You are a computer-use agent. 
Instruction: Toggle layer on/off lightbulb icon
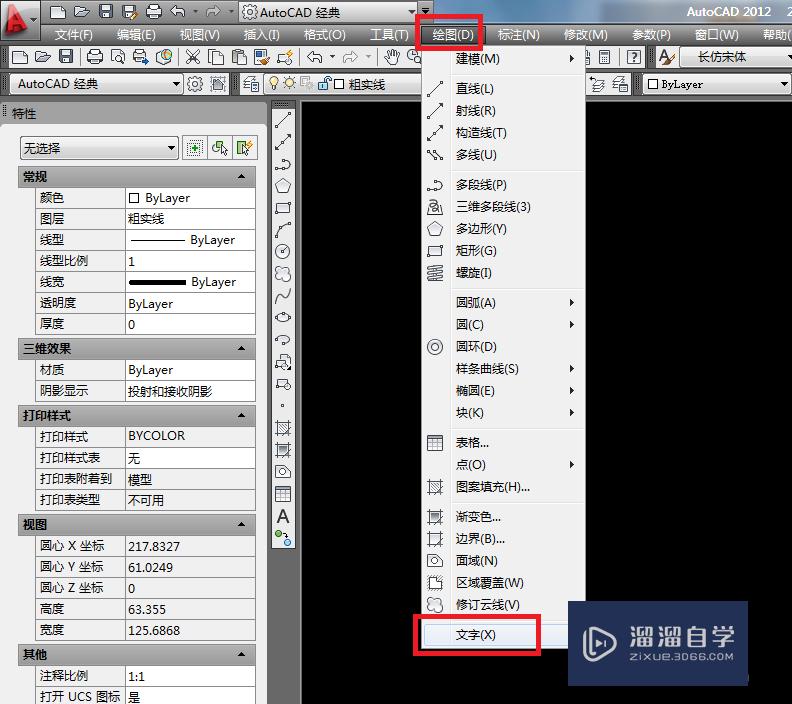[273, 83]
